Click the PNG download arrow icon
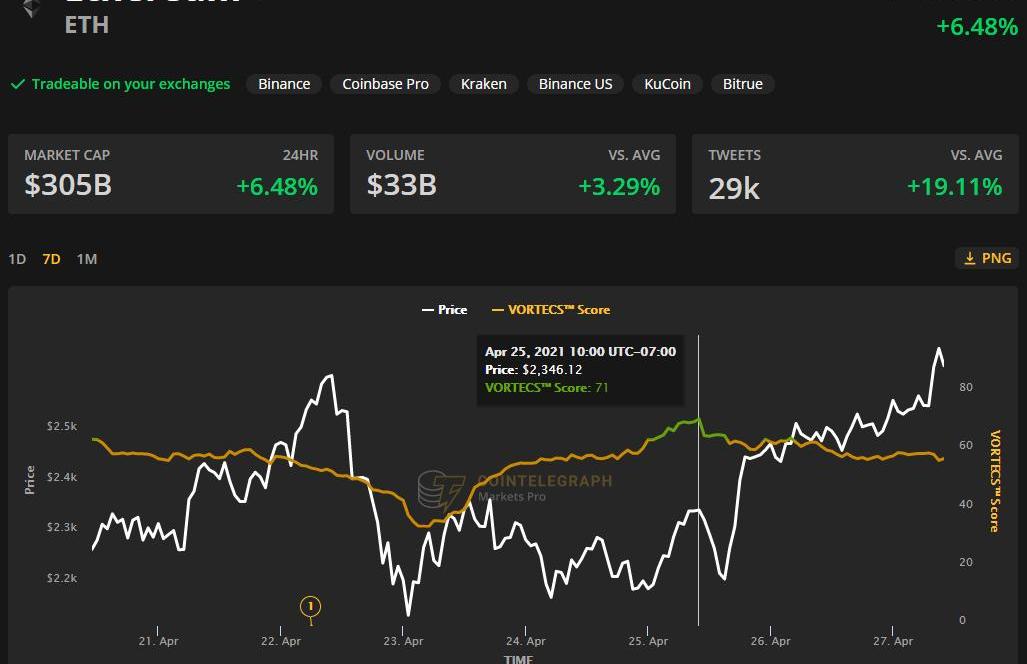1027x664 pixels. click(x=969, y=259)
